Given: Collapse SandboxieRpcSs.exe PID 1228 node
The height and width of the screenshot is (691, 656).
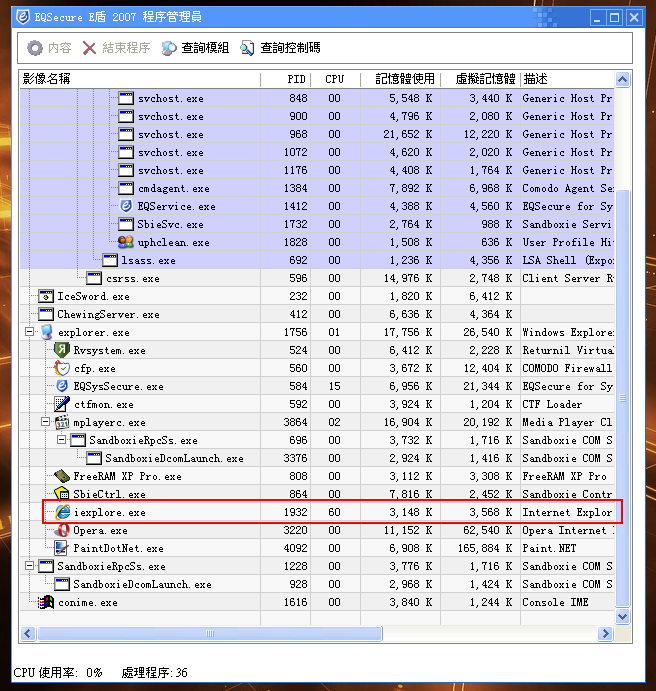Looking at the screenshot, I should (30, 565).
